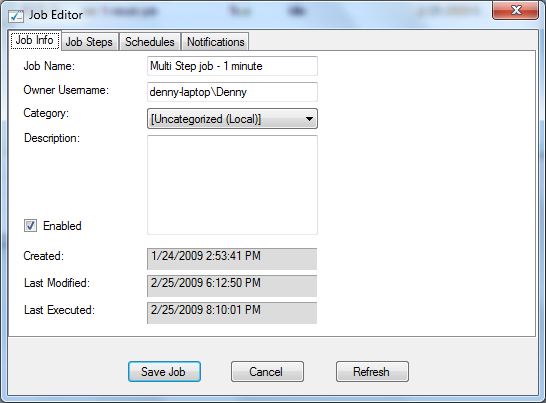546x403 pixels.
Task: Expand the Category dropdown arrow
Action: click(x=309, y=119)
